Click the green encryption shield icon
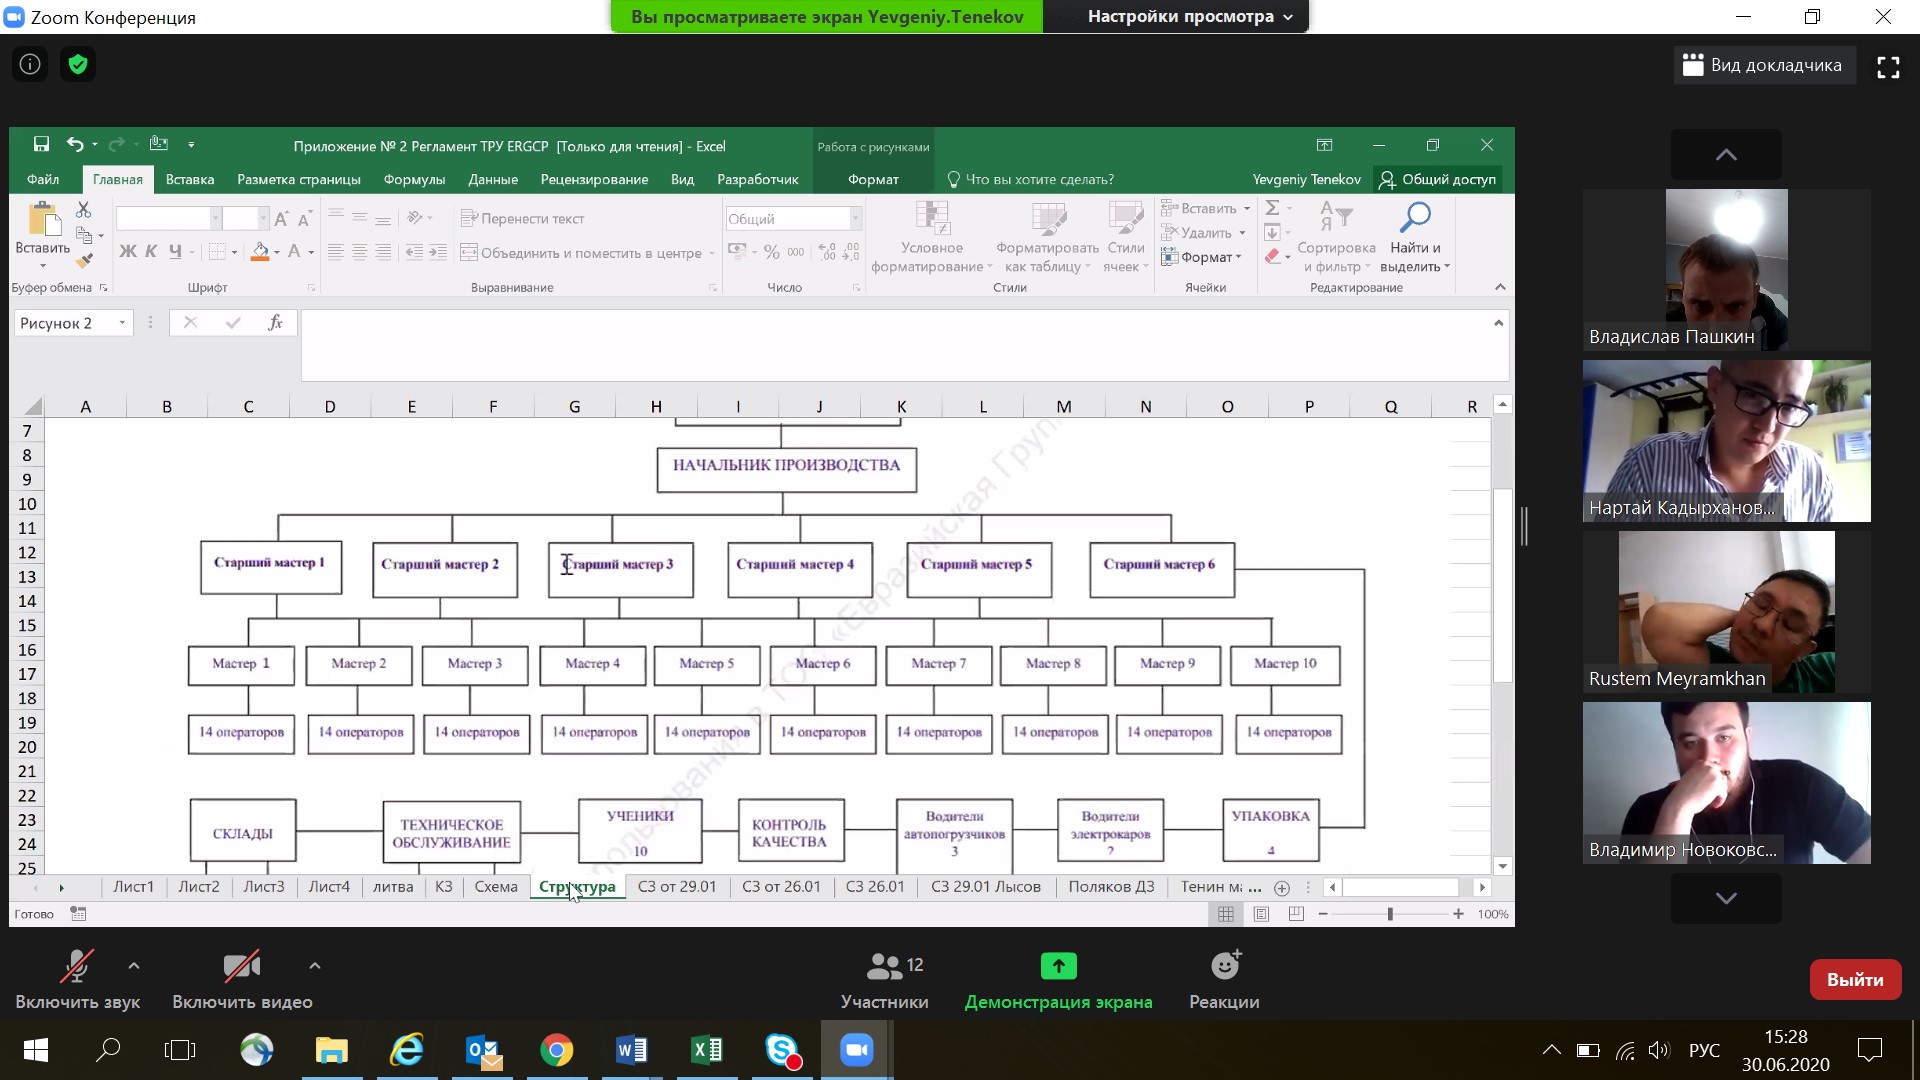 pyautogui.click(x=78, y=65)
